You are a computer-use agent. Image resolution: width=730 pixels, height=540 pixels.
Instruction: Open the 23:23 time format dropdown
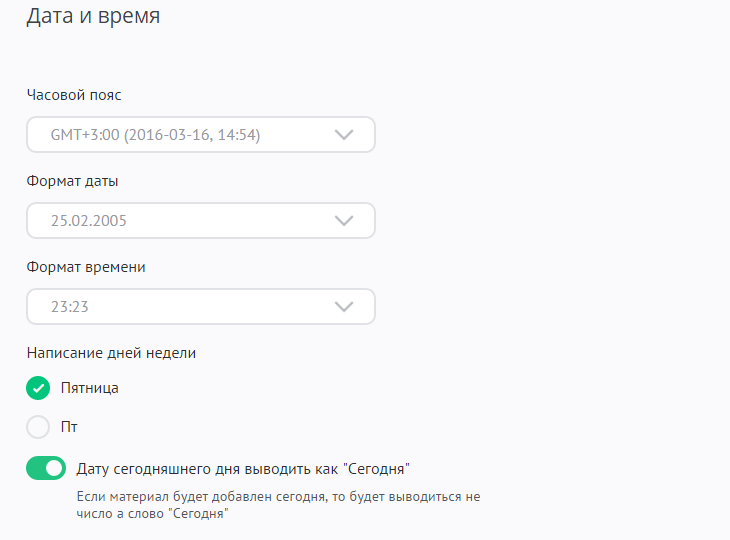coord(200,306)
